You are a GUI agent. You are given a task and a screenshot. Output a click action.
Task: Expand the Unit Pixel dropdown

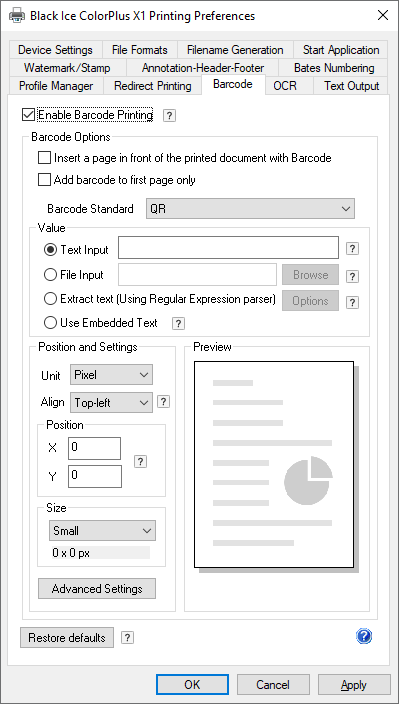tap(111, 374)
